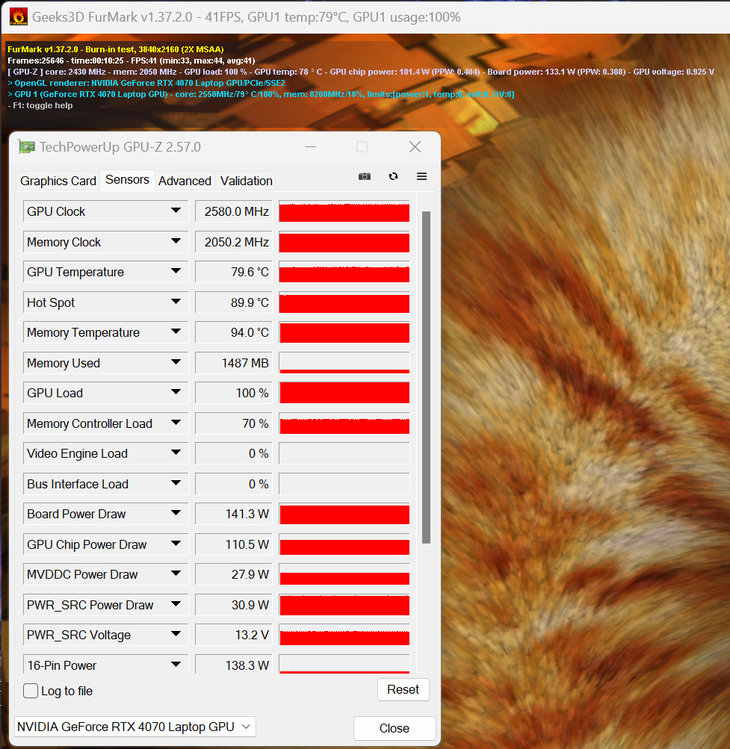
Task: Click the GPU-Z app icon in title bar
Action: pyautogui.click(x=26, y=147)
